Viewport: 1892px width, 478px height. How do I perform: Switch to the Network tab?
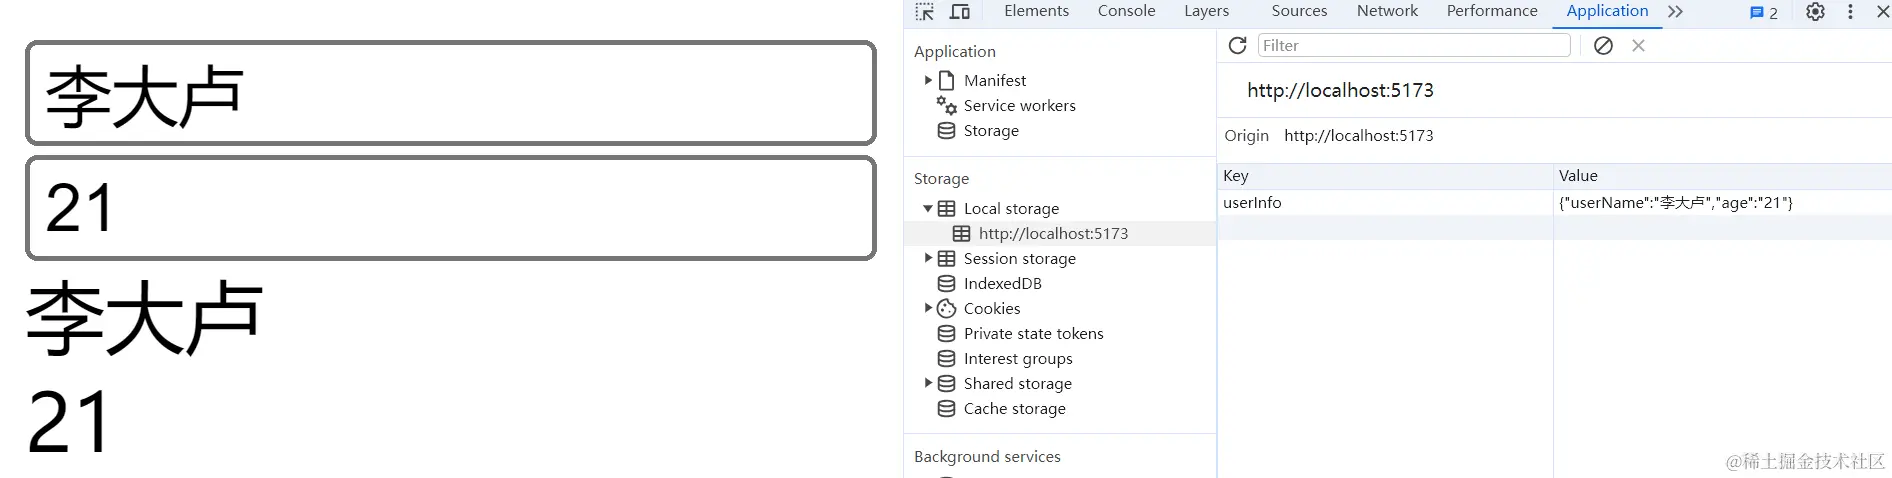tap(1387, 11)
